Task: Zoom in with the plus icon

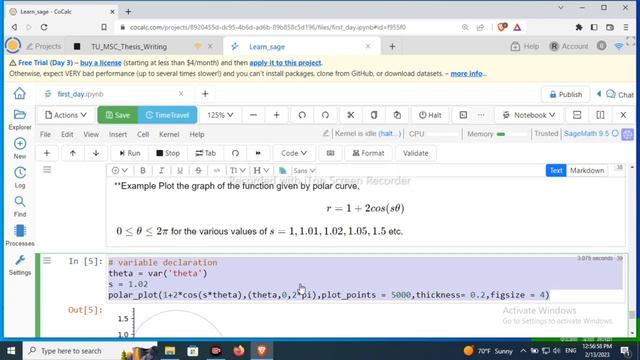Action: tap(276, 115)
